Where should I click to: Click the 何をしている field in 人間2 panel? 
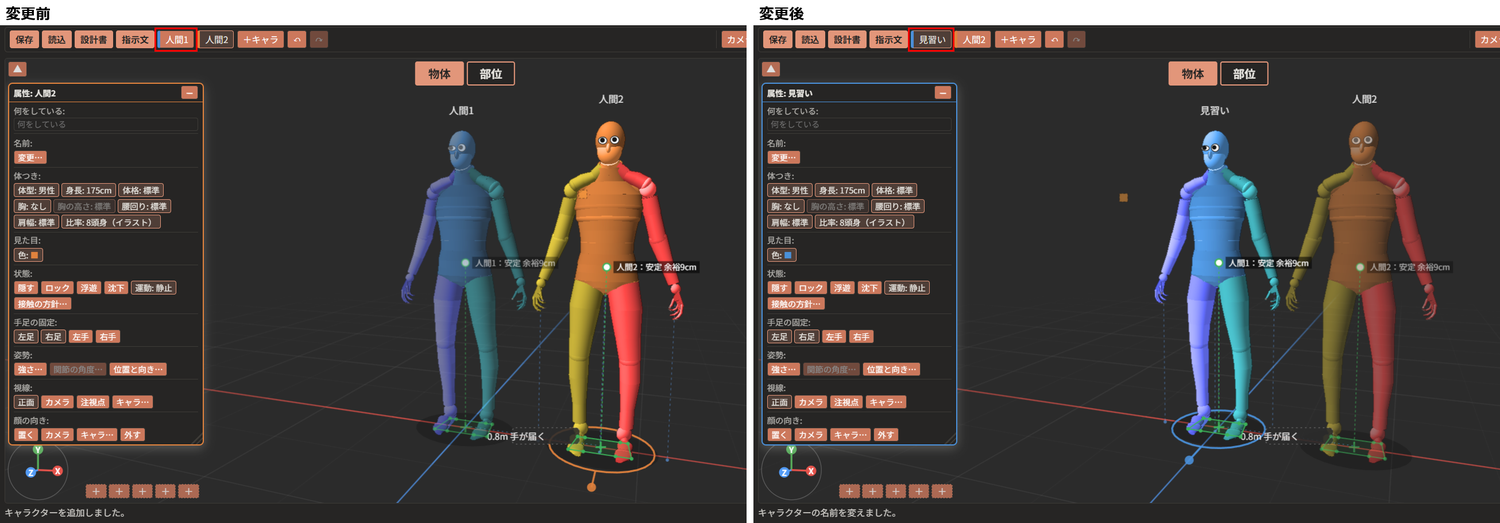coord(105,125)
